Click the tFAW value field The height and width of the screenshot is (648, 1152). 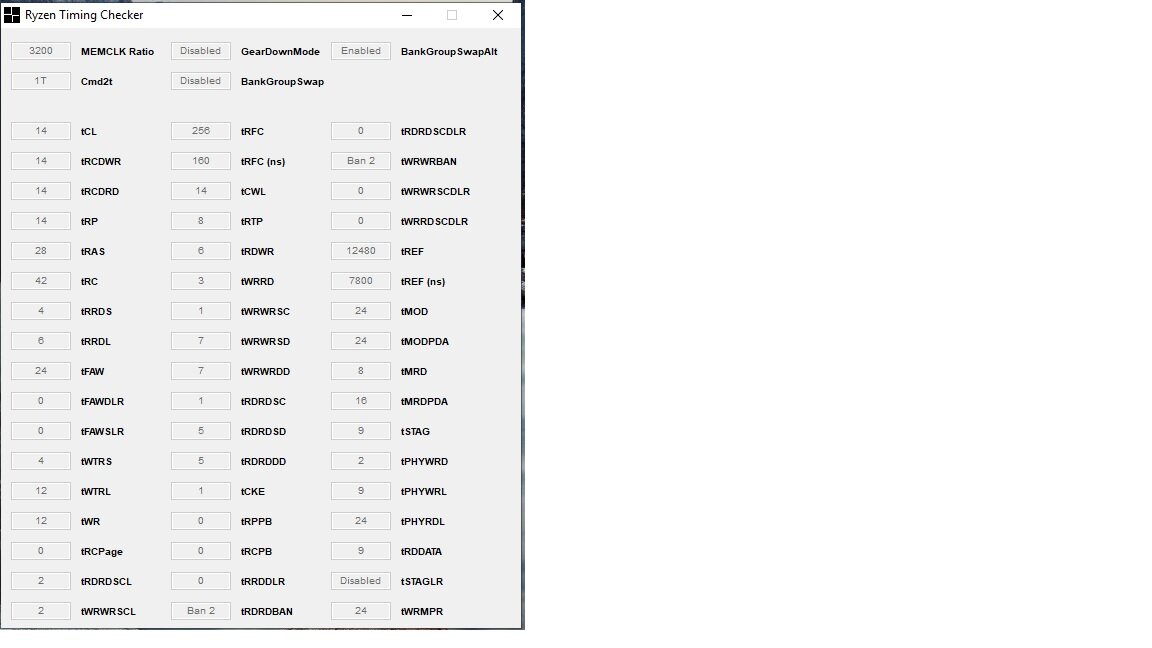41,371
